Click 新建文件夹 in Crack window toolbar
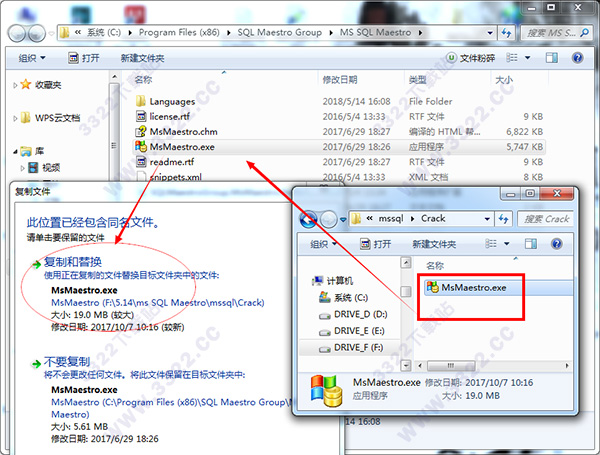This screenshot has width=600, height=455. click(x=434, y=244)
